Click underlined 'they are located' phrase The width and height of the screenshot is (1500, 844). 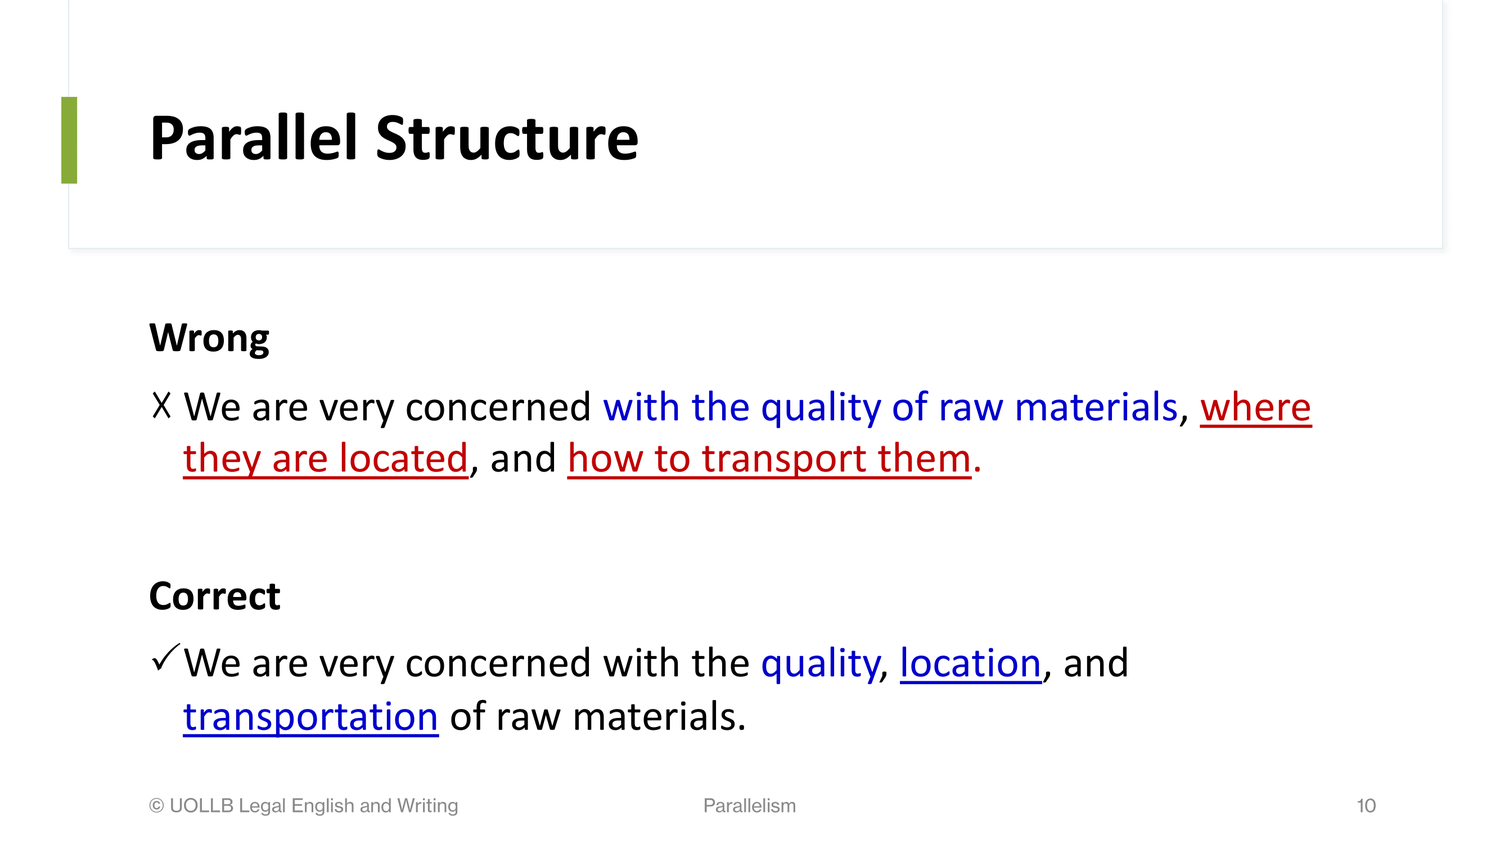point(325,459)
